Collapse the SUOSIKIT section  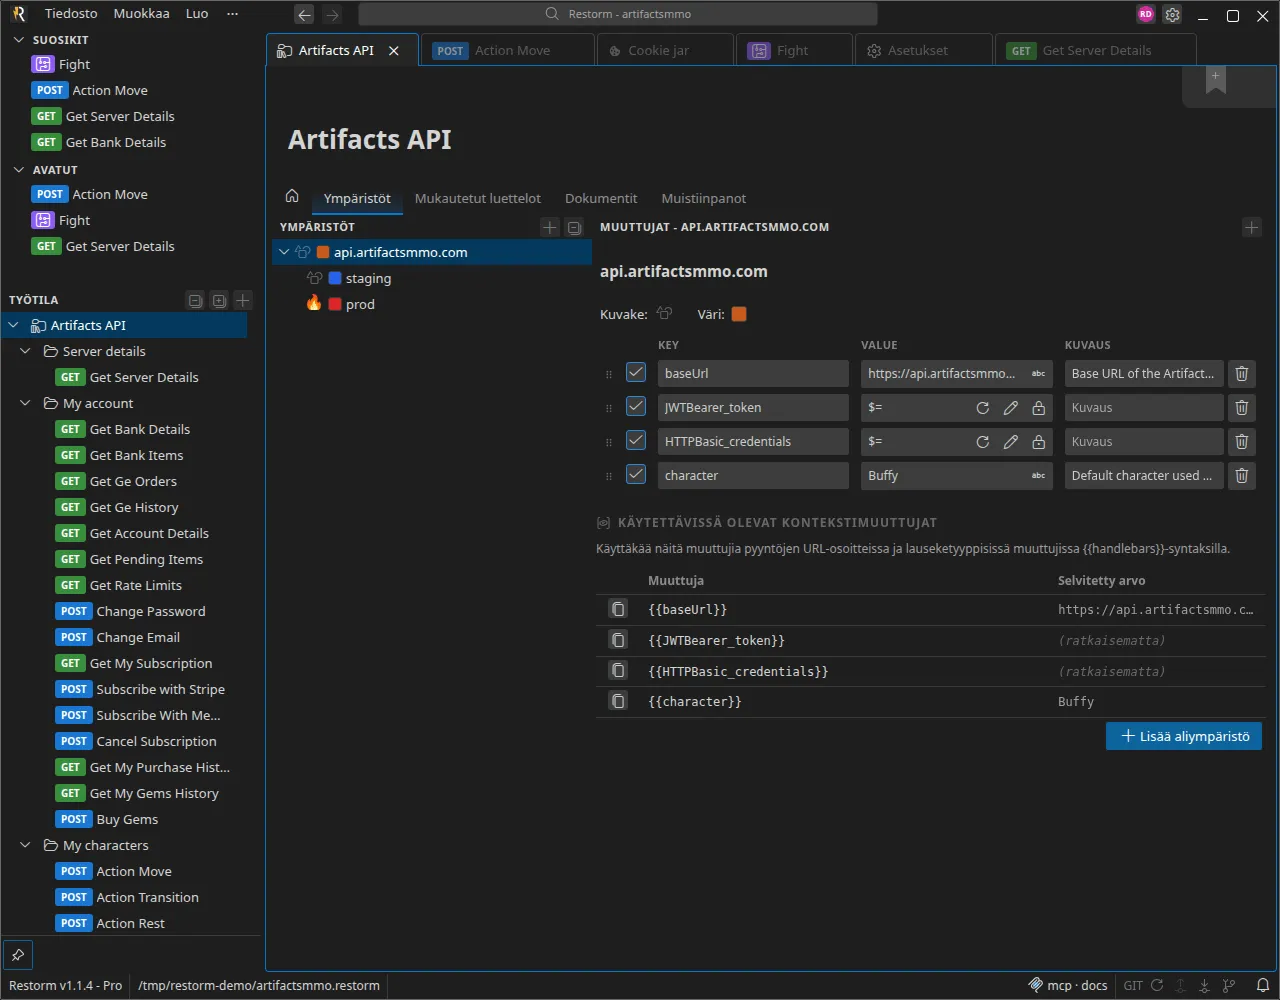(18, 40)
